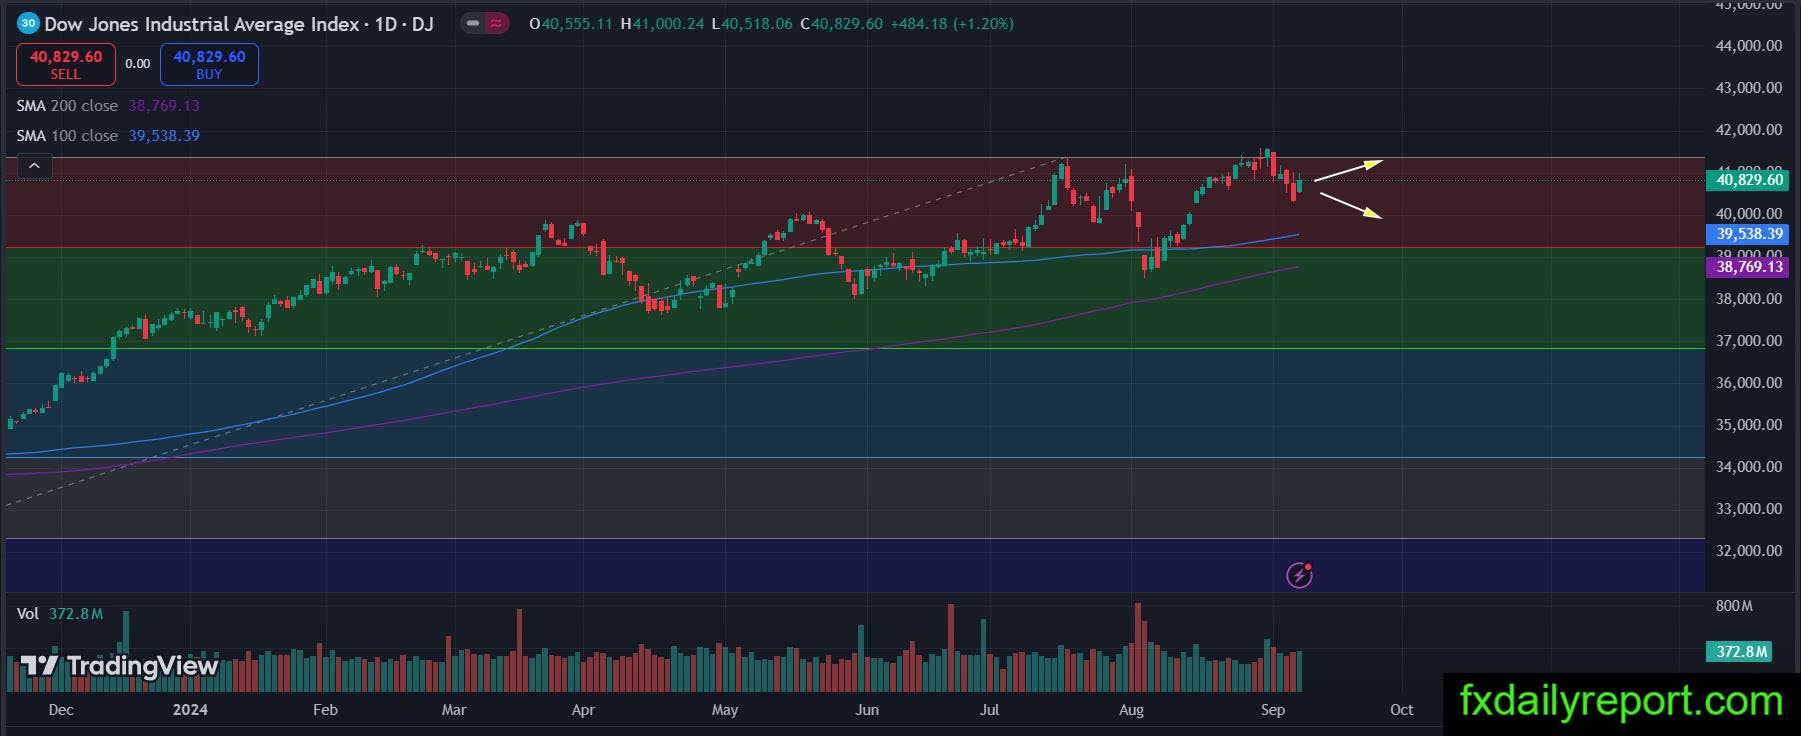The image size is (1801, 736).
Task: Select the SMA 100 close indicator legend
Action: click(108, 136)
